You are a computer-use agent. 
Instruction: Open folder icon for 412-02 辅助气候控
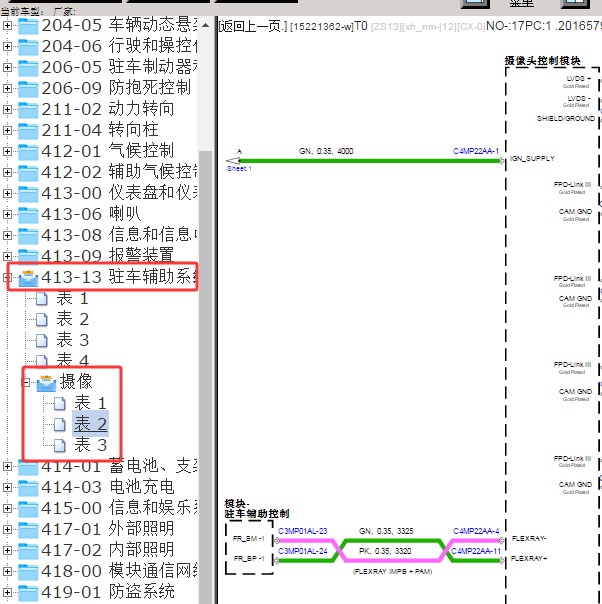click(x=28, y=173)
